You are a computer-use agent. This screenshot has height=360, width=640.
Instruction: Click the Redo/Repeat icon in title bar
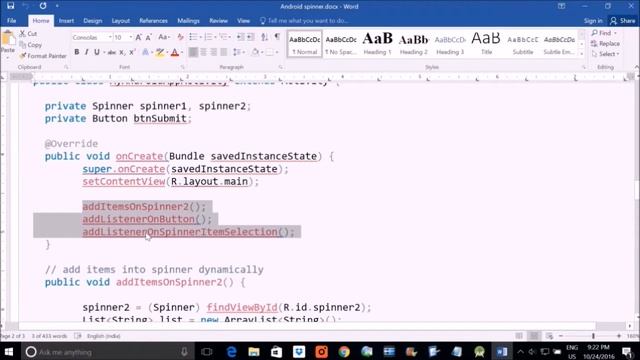[43, 6]
